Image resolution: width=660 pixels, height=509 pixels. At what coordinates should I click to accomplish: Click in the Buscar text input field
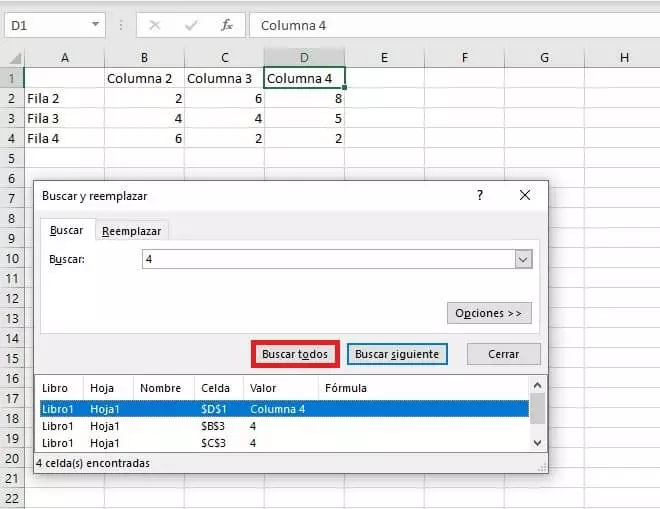pos(328,259)
